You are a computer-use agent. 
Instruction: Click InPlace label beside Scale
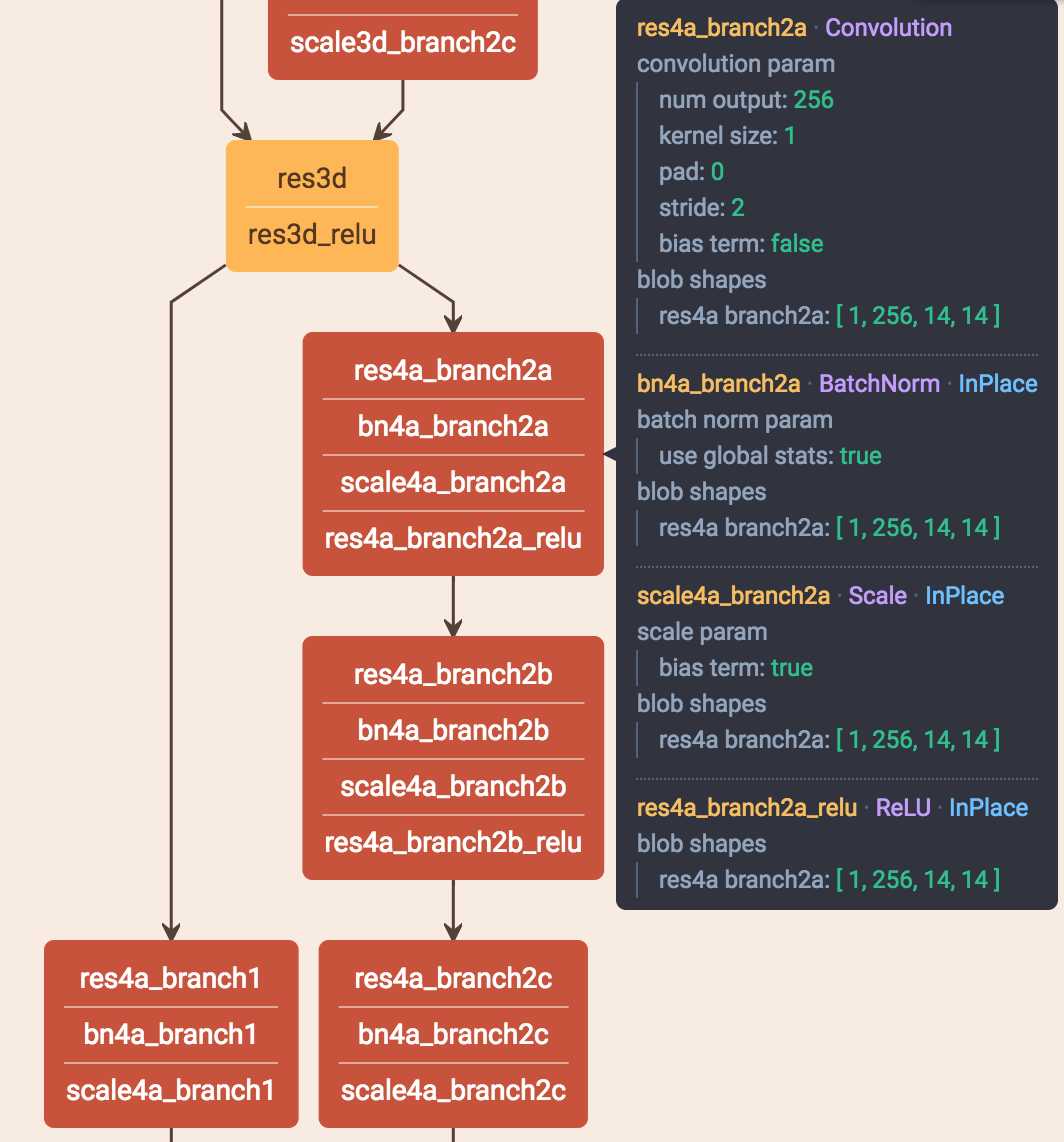pyautogui.click(x=964, y=596)
